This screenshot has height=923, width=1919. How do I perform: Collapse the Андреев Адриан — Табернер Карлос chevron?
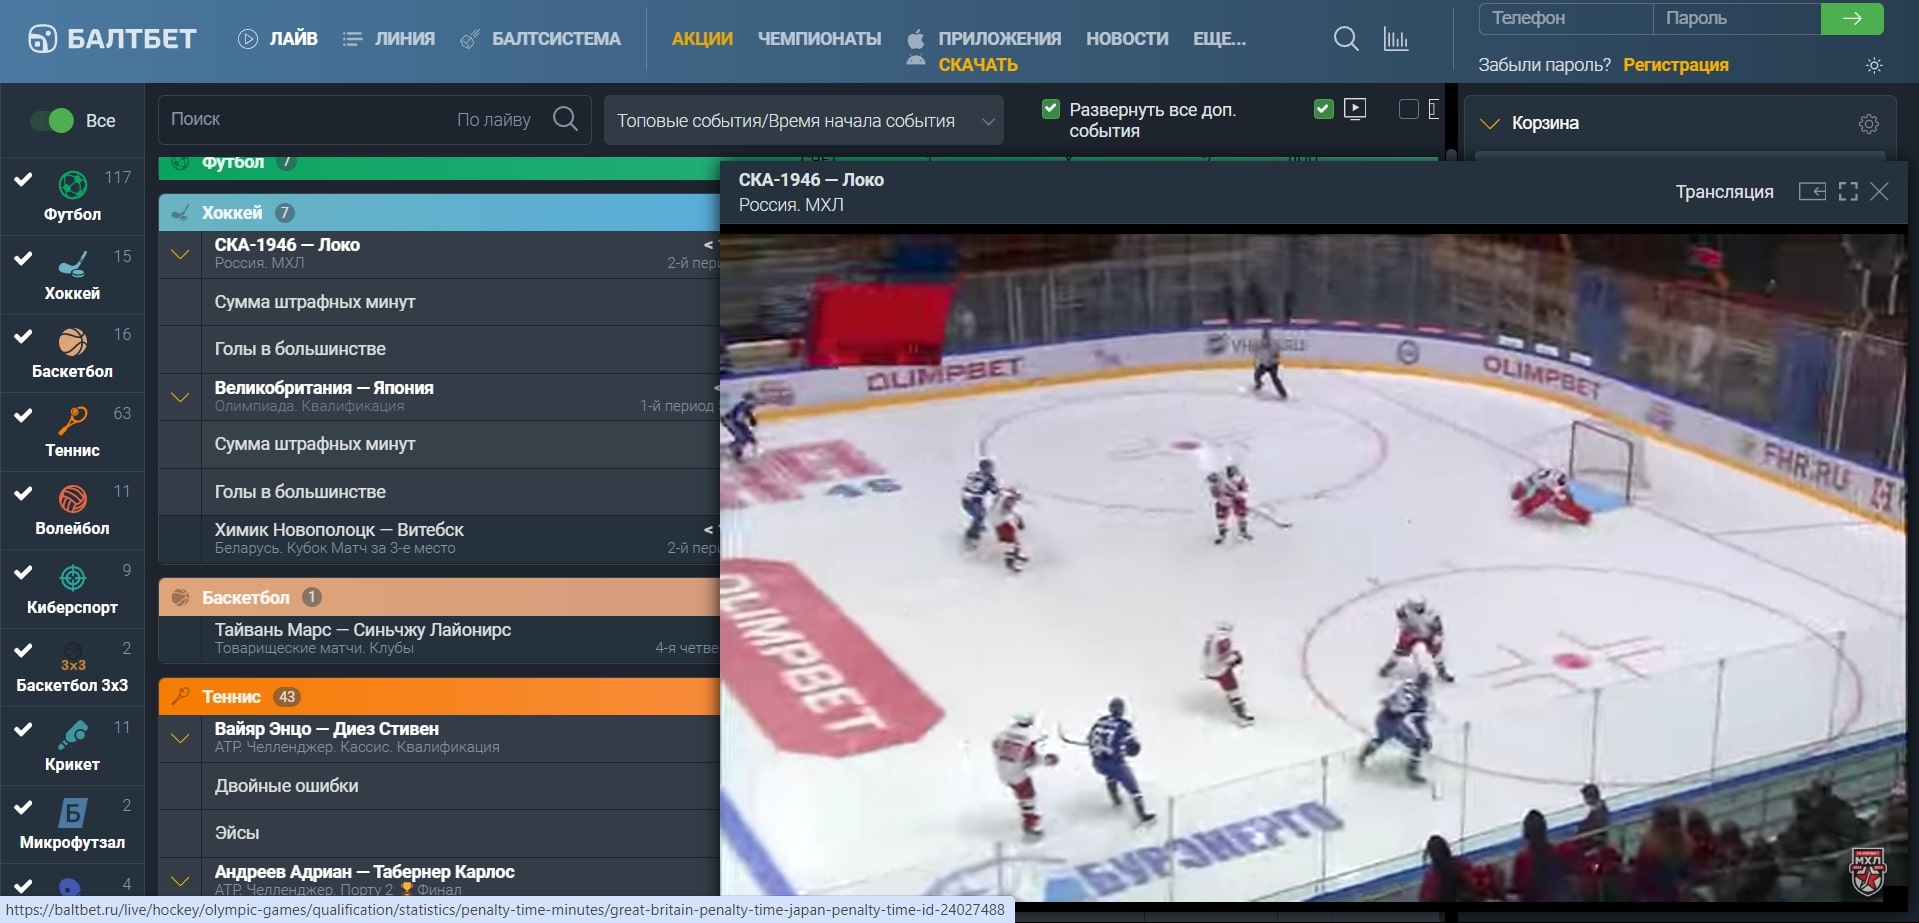tap(180, 881)
